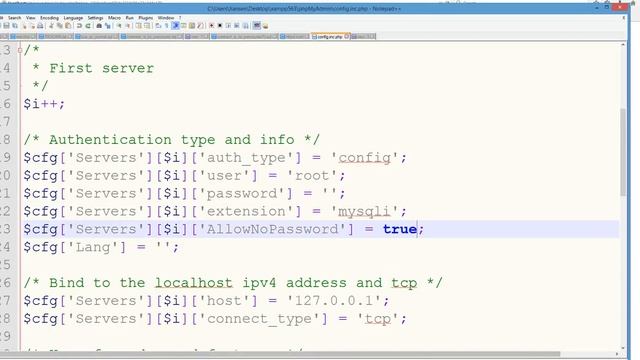
Task: Undo the last edit with Undo icon
Action: click(79, 26)
